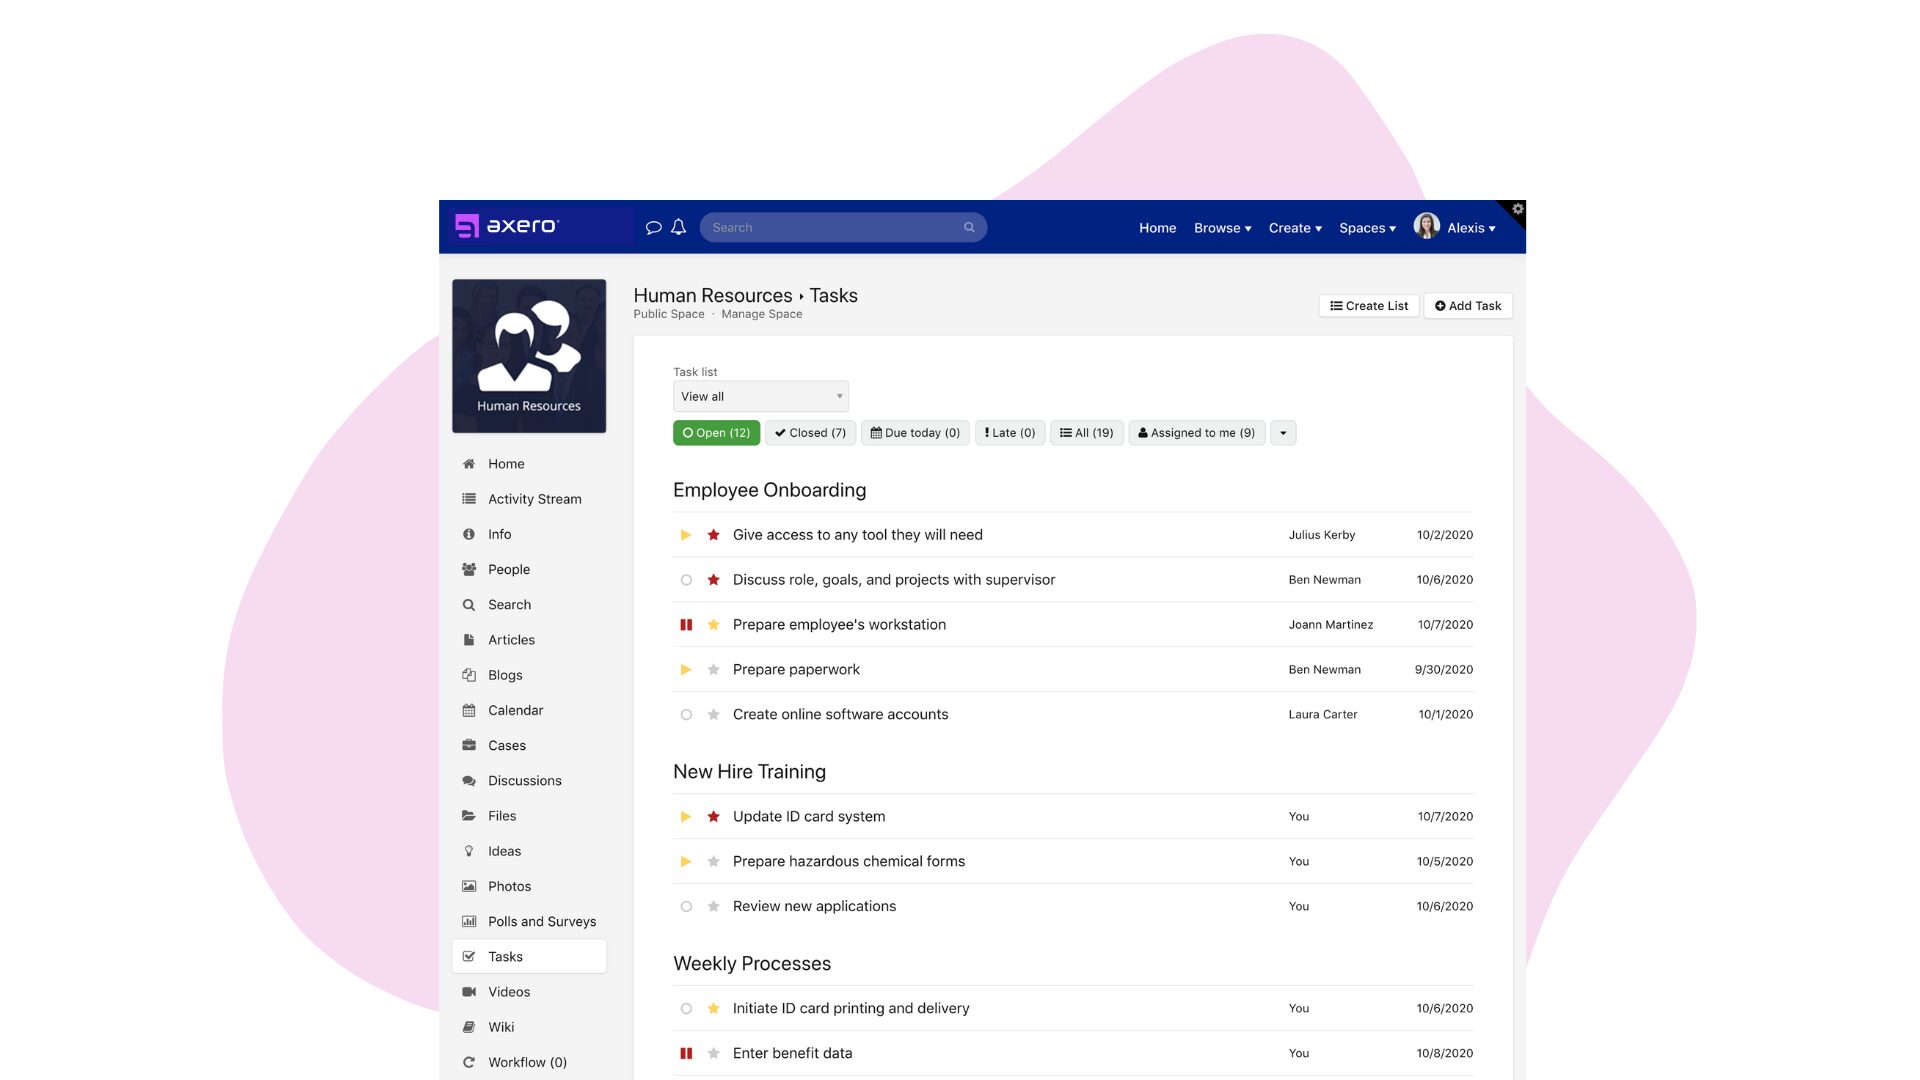Open the Spaces dropdown menu
Screen dimensions: 1920x1080
click(x=1367, y=228)
